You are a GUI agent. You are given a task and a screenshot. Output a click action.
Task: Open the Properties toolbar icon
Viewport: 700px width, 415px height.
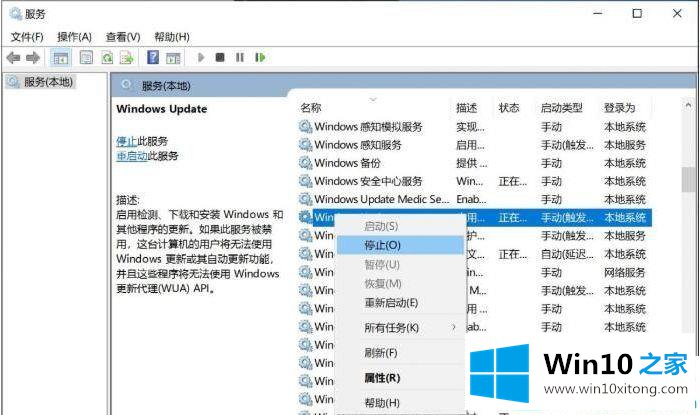[x=86, y=57]
